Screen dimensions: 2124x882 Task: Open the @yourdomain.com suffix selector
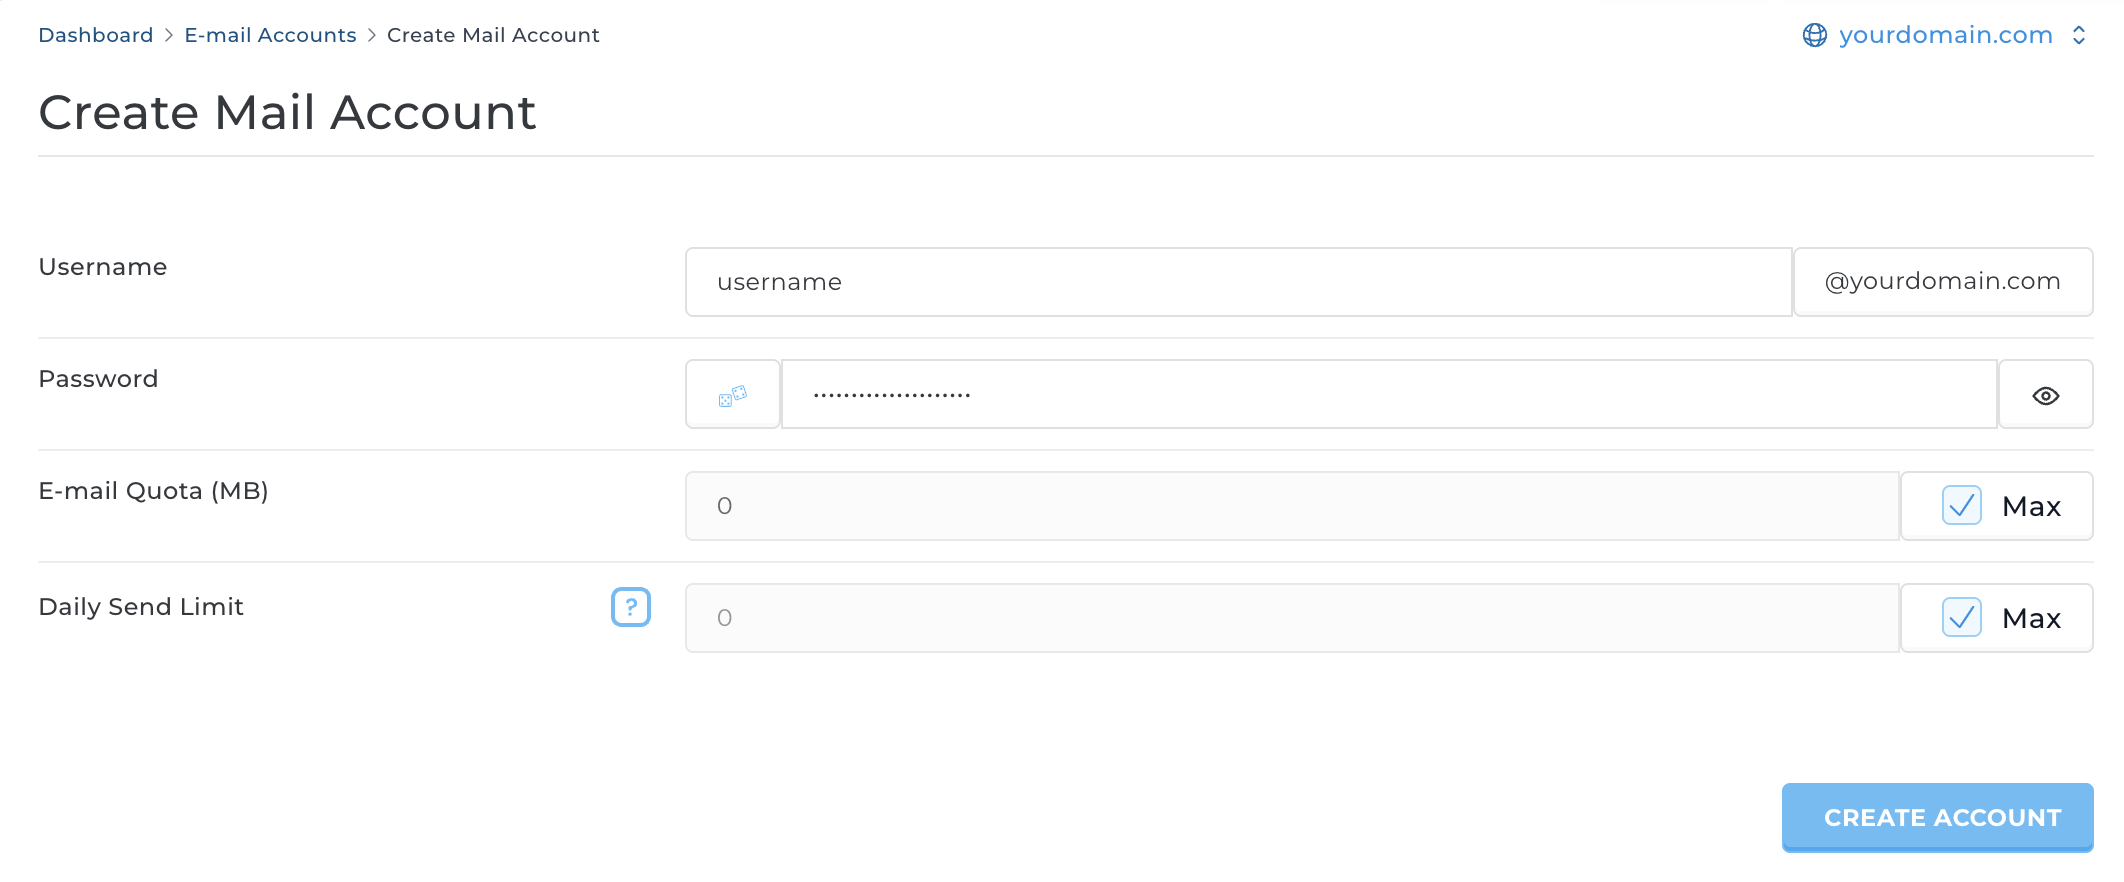point(1943,281)
